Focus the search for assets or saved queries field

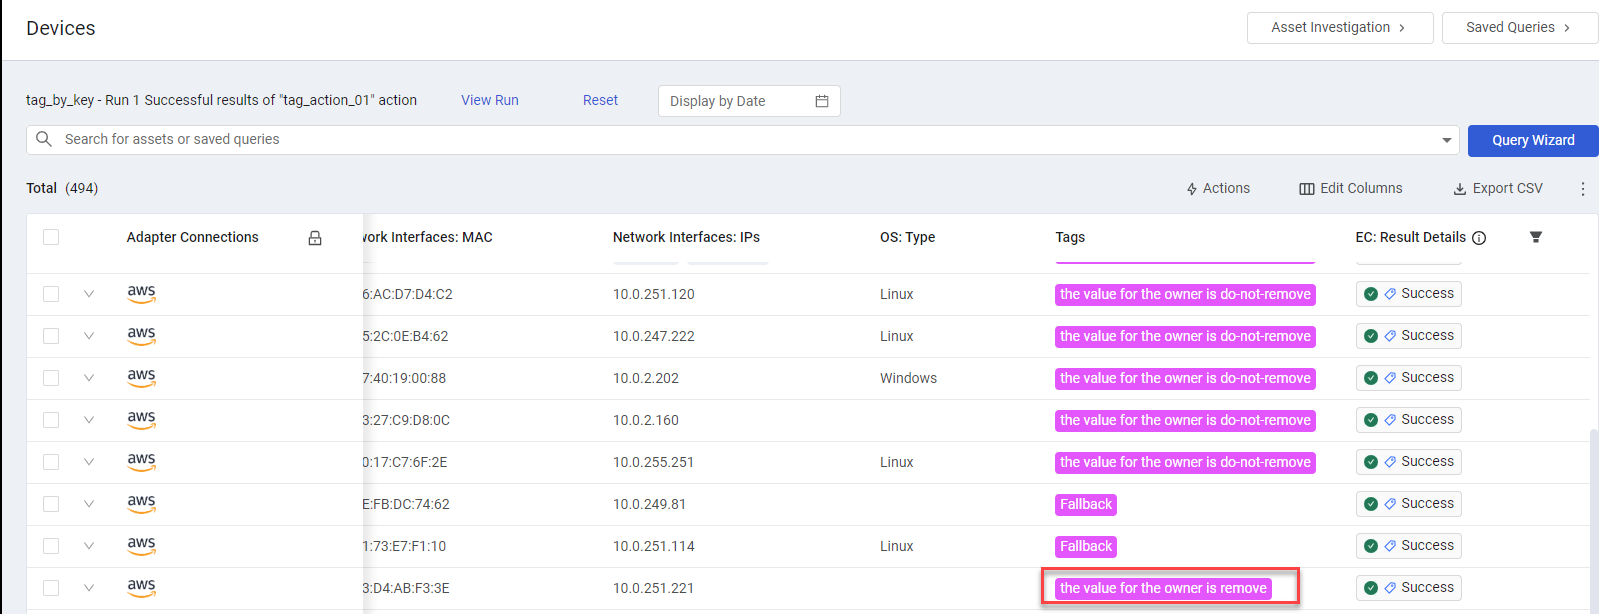tap(742, 140)
